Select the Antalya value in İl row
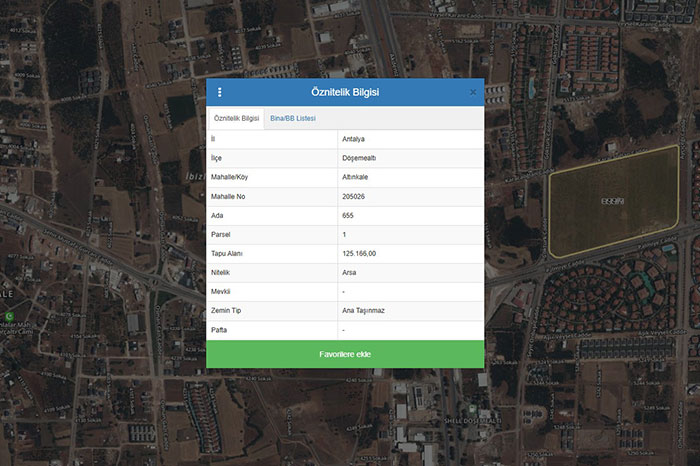700x466 pixels. click(354, 139)
